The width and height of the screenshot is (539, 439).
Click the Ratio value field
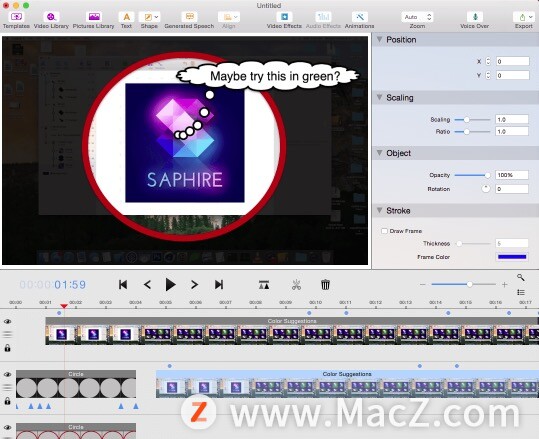point(512,131)
